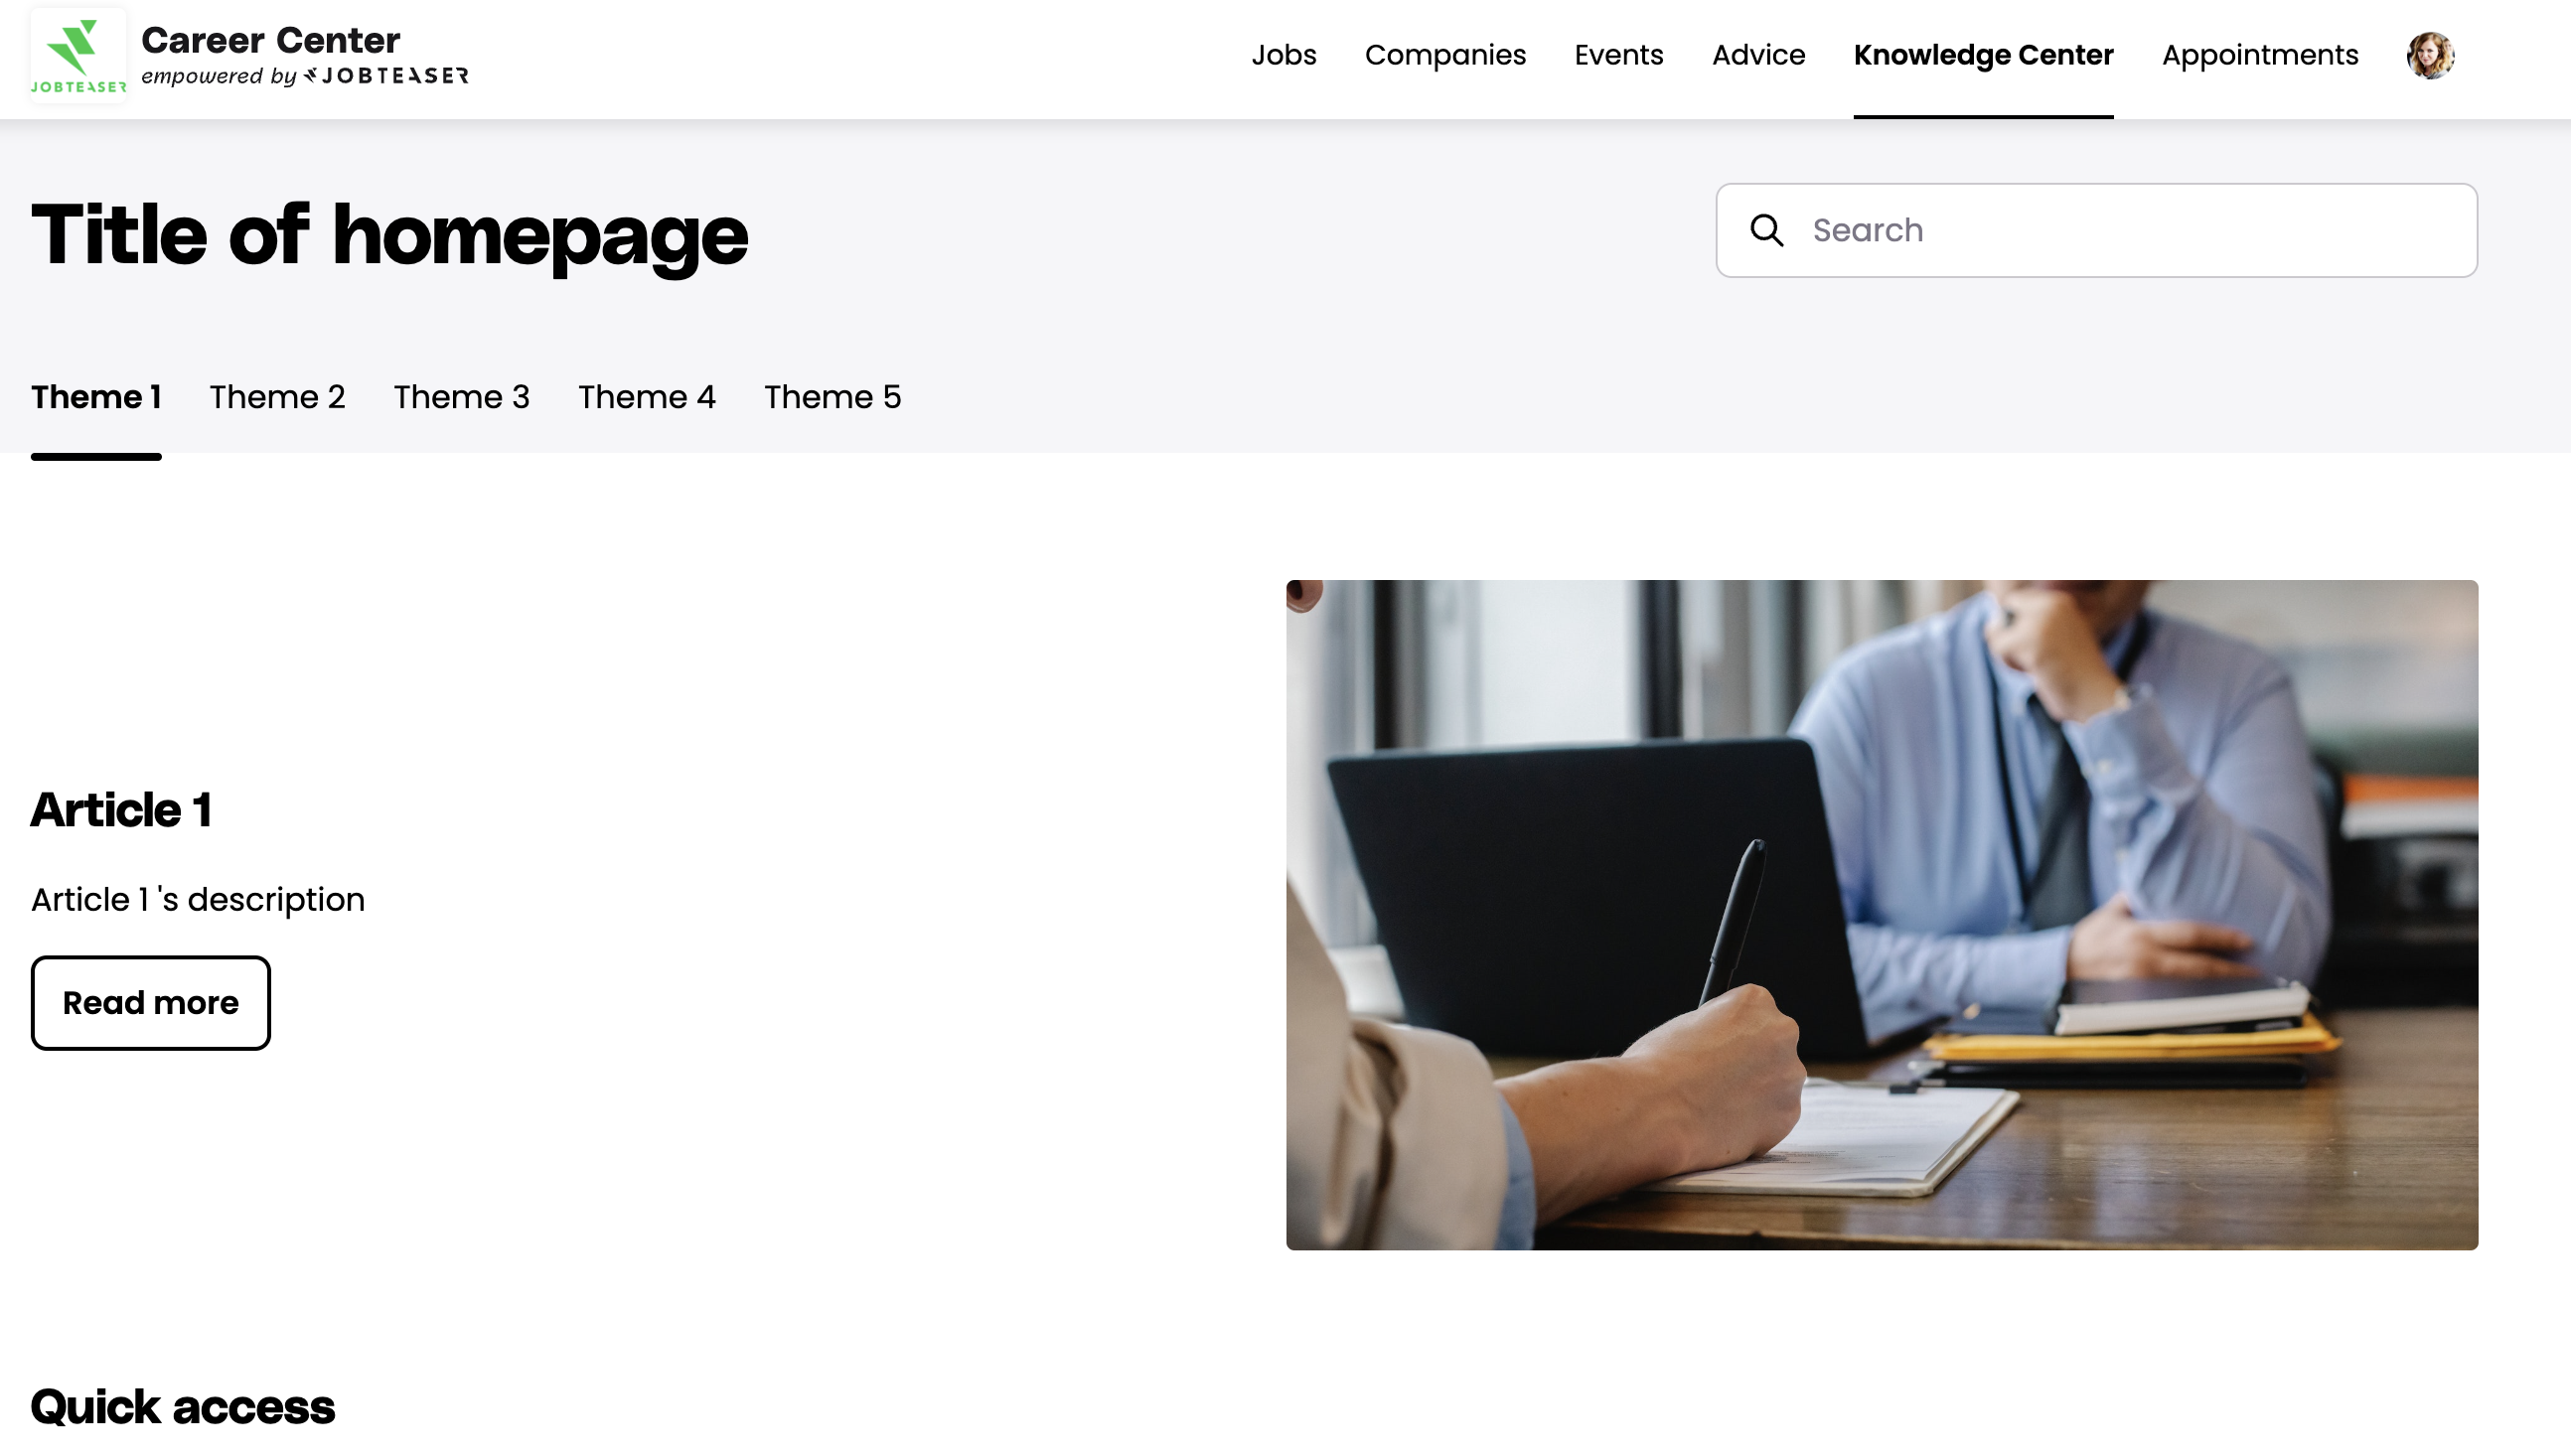Navigate to the Advice section
The height and width of the screenshot is (1456, 2571).
coord(1758,55)
